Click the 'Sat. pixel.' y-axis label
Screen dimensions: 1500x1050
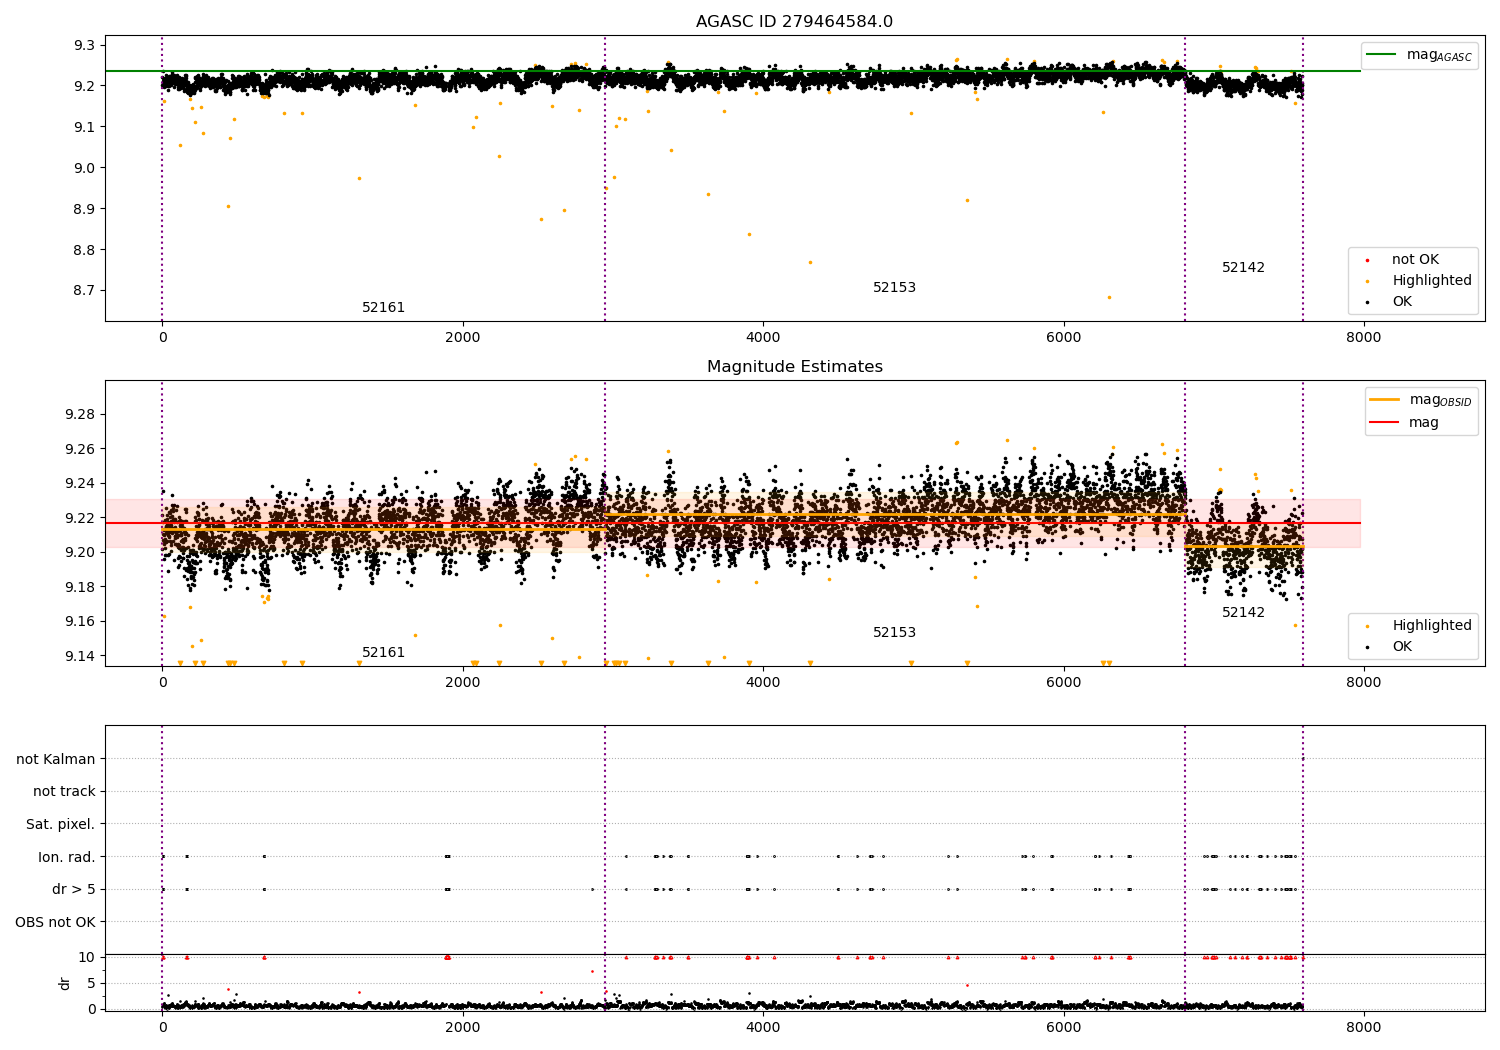click(x=61, y=825)
